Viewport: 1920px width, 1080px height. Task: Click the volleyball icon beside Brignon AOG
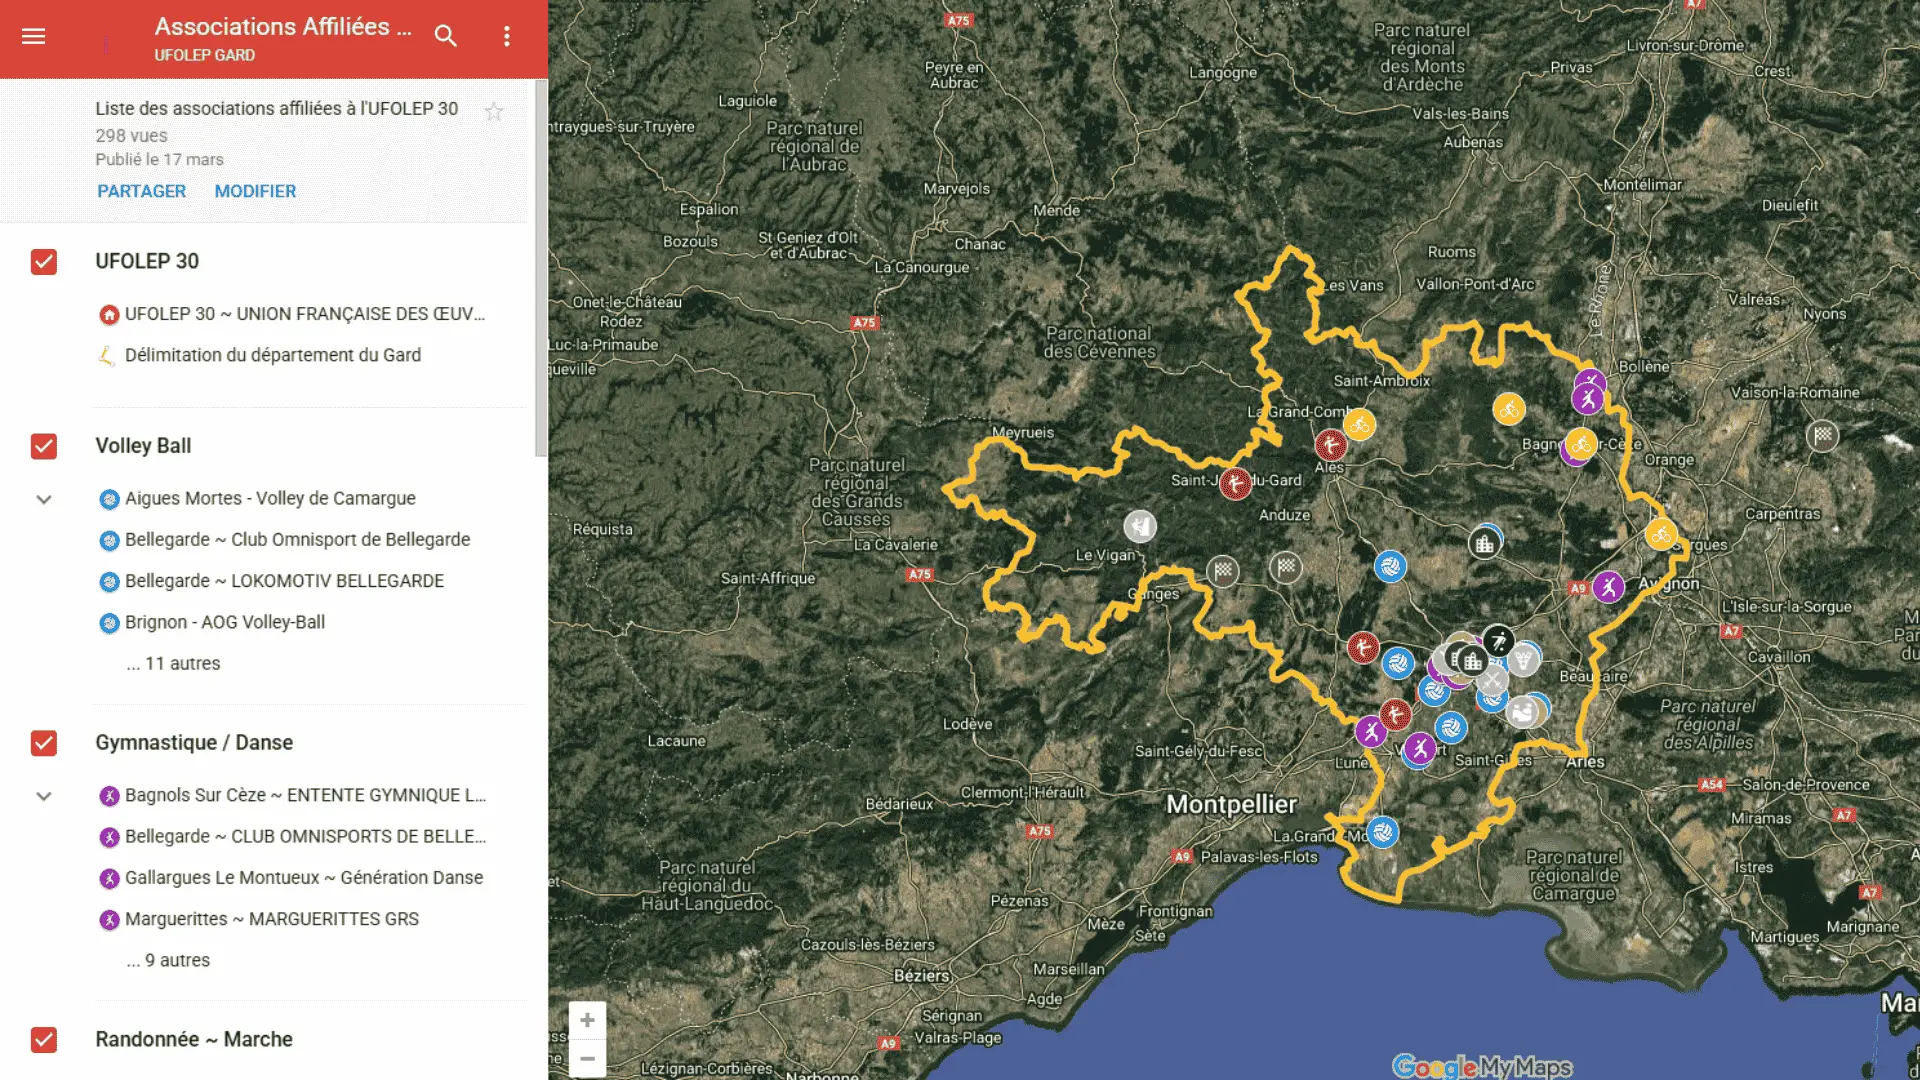109,623
